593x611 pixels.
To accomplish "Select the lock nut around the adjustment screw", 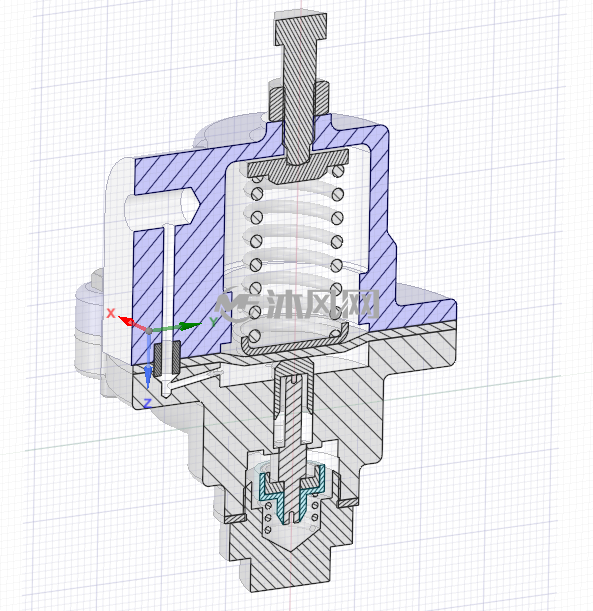I will click(x=299, y=101).
